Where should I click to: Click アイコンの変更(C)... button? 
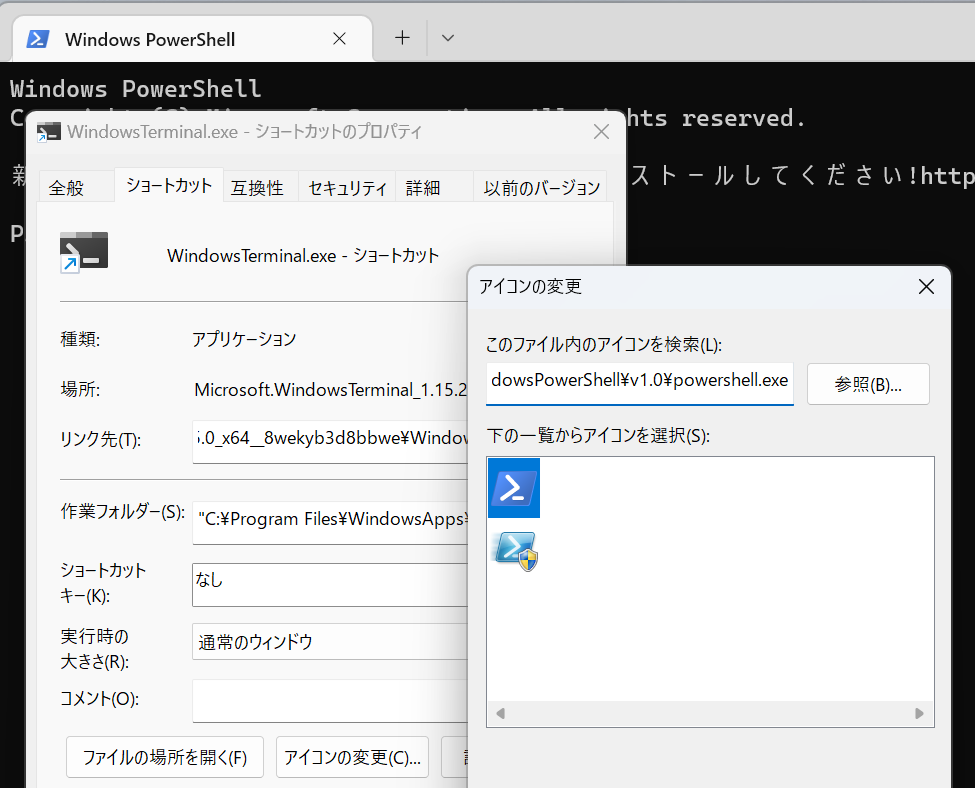(353, 757)
